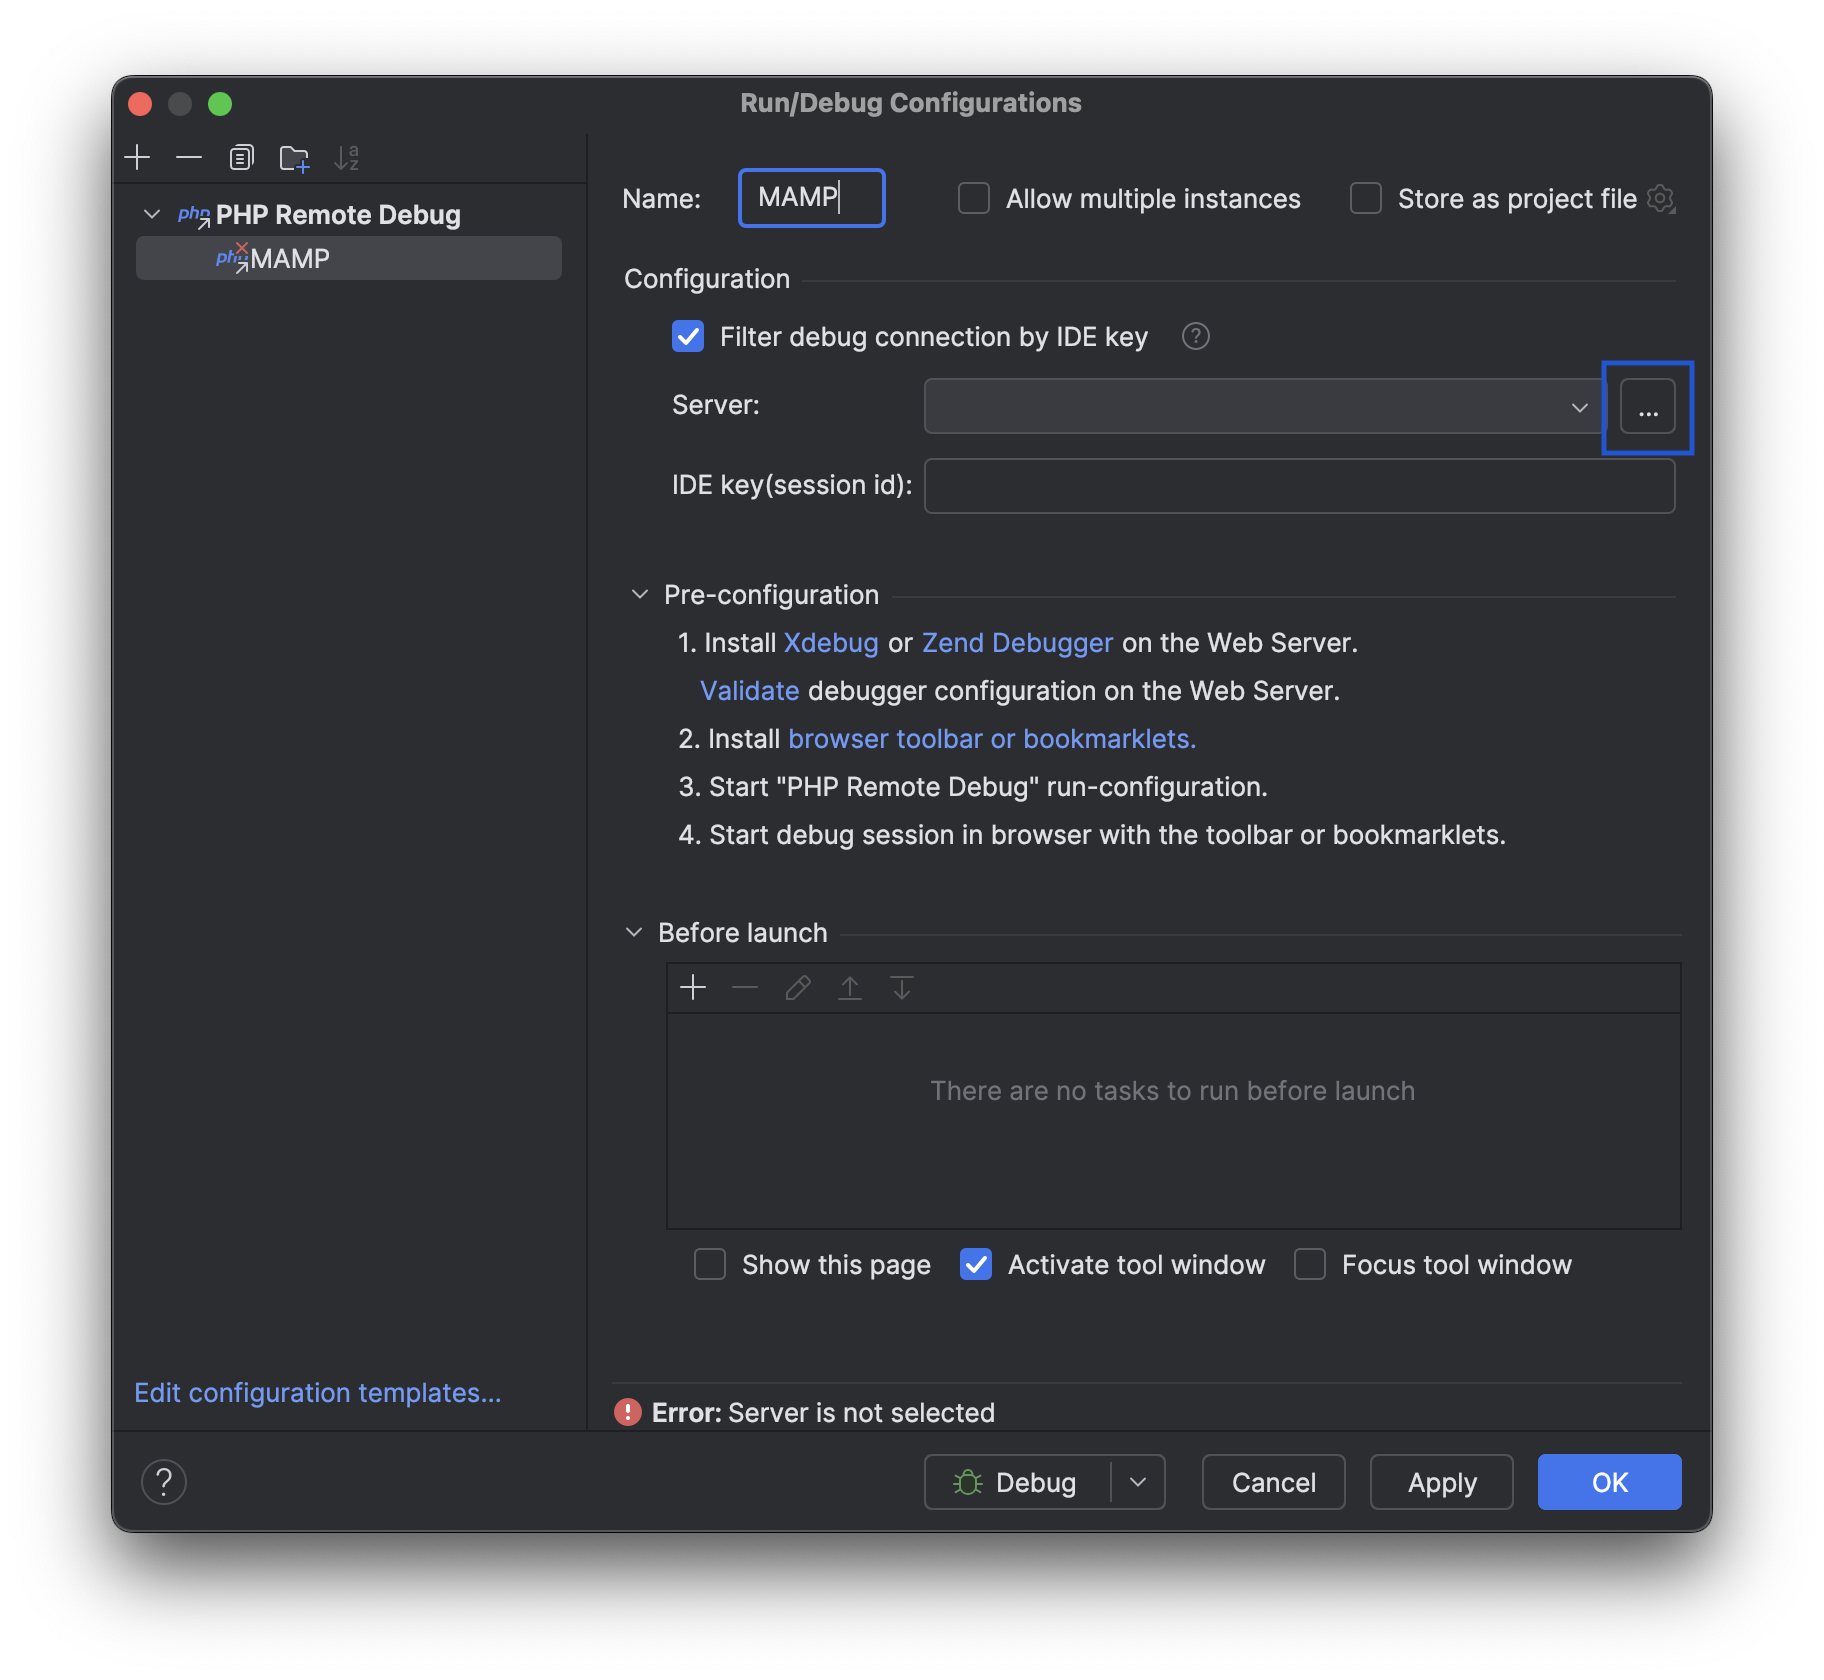Open the Store as project file settings gear

(x=1661, y=198)
